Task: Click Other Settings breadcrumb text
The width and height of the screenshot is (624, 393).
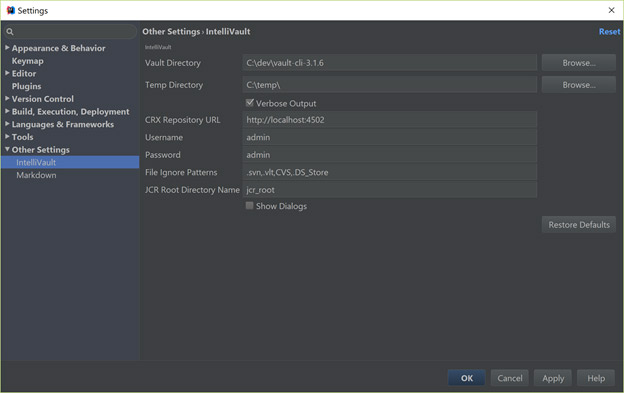Action: (x=171, y=31)
